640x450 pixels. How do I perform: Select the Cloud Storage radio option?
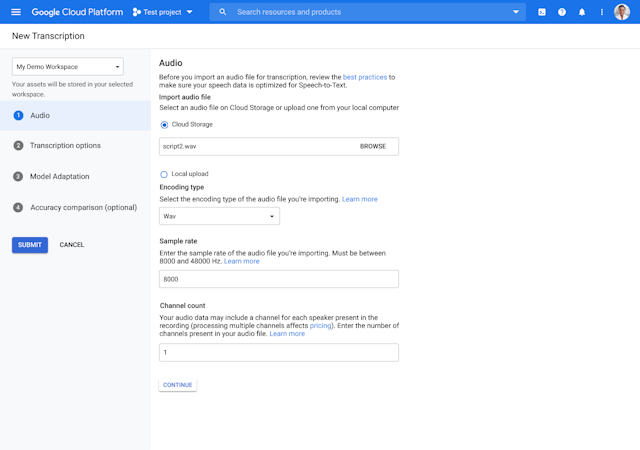(164, 125)
